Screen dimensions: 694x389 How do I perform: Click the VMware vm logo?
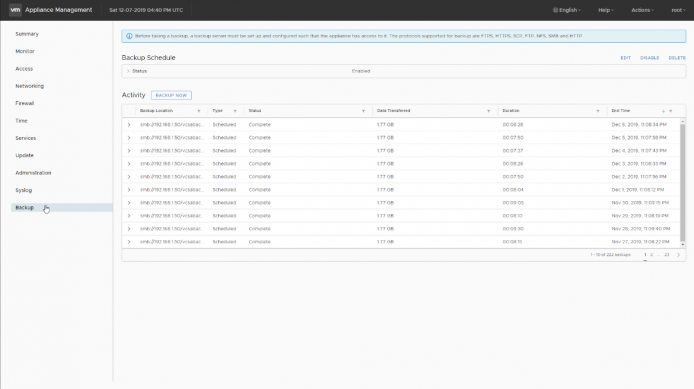click(15, 10)
